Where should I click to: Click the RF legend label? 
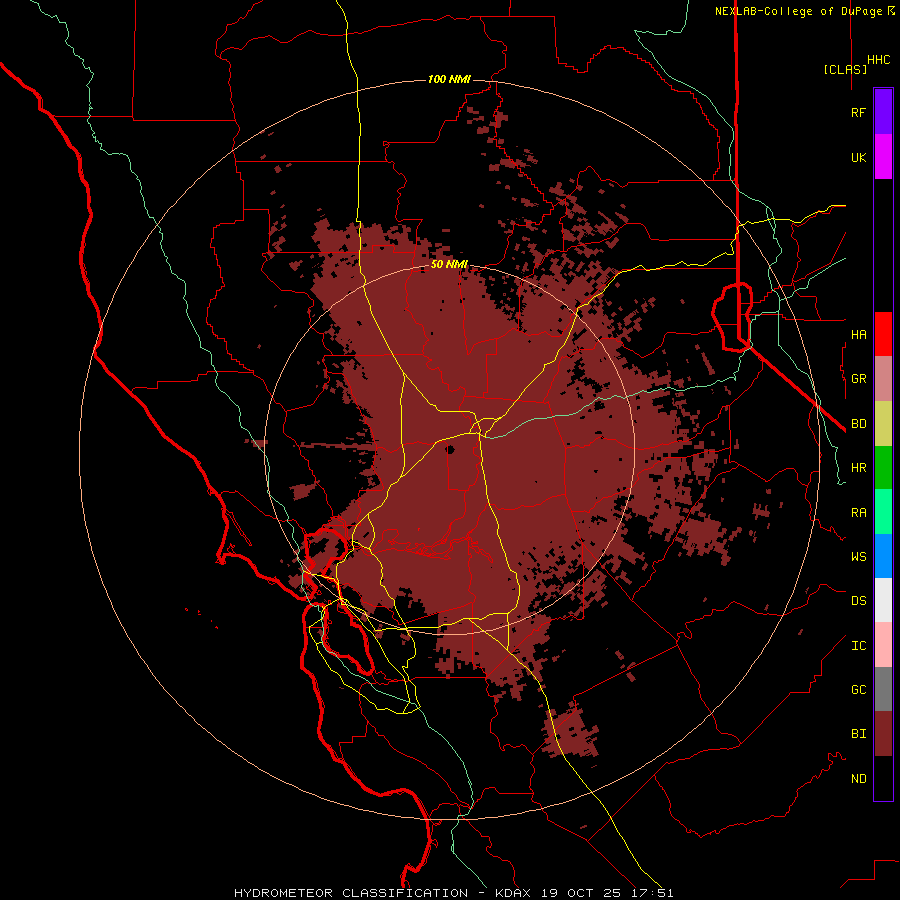pos(858,112)
